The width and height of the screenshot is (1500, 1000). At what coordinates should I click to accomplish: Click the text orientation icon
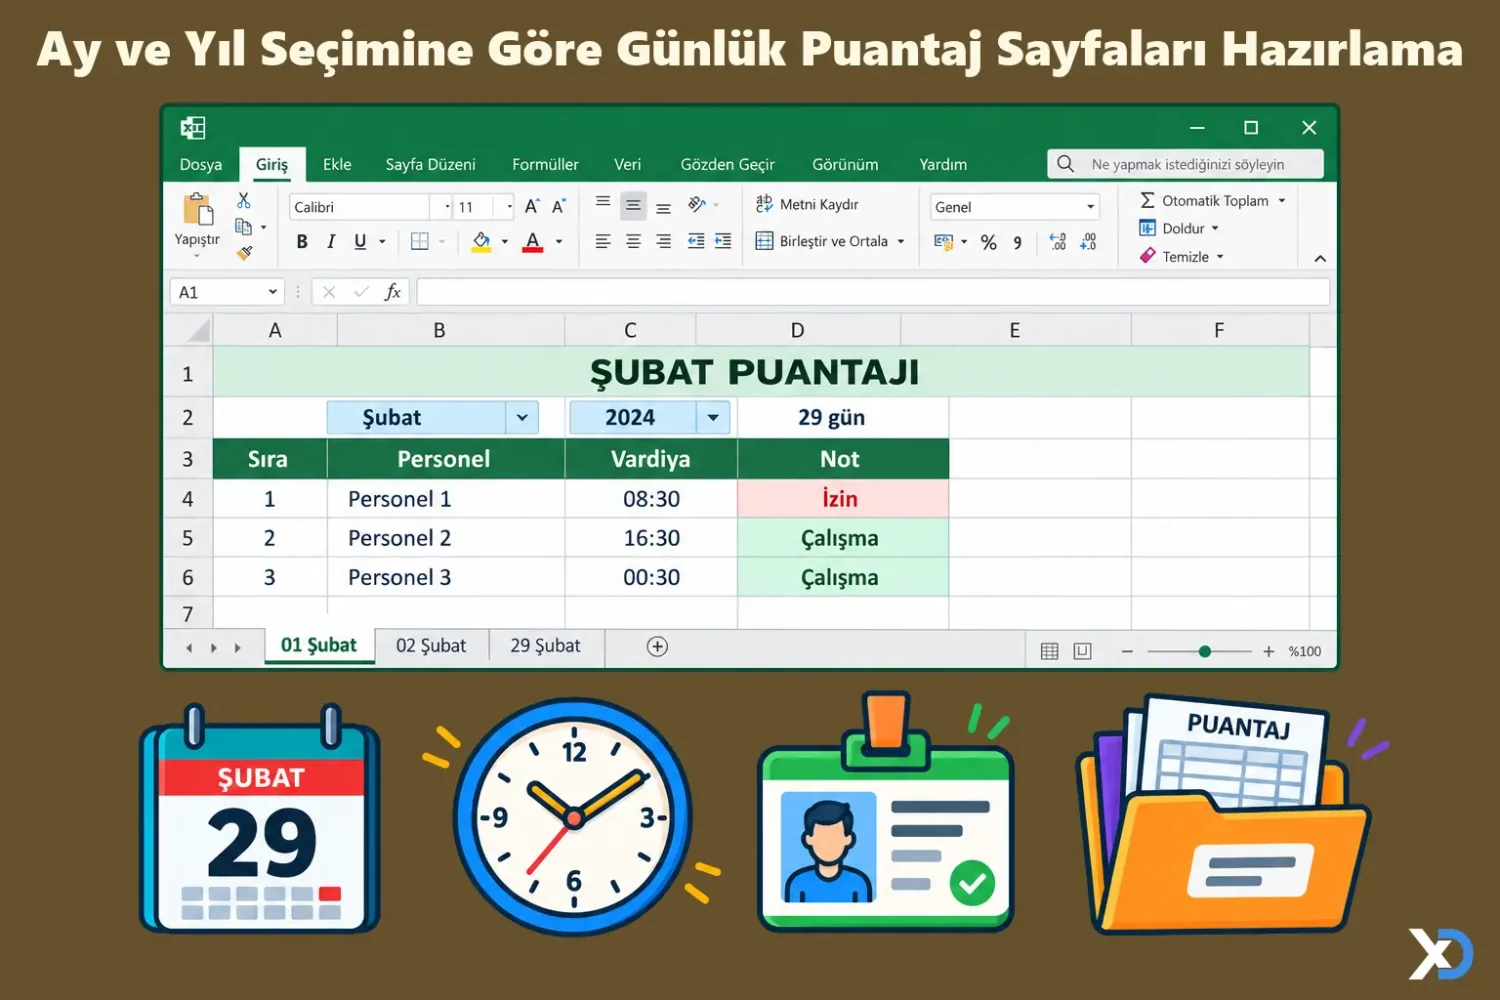[697, 204]
